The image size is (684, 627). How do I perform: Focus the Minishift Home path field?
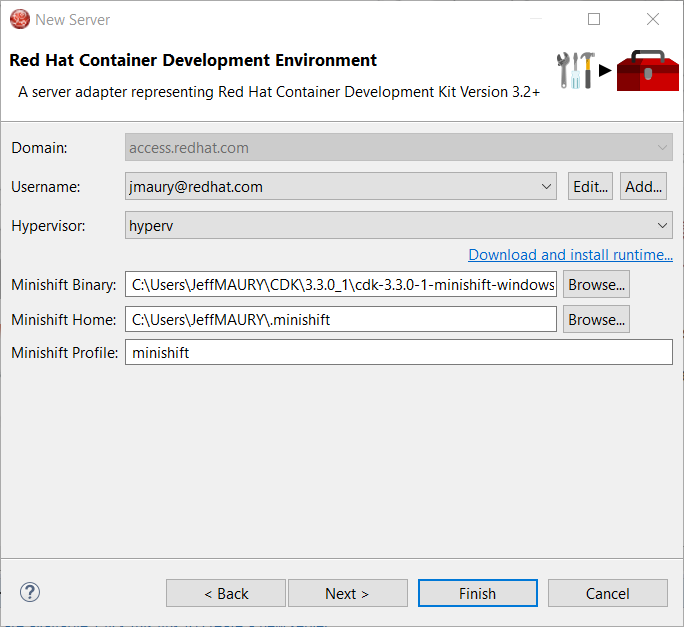pyautogui.click(x=340, y=320)
